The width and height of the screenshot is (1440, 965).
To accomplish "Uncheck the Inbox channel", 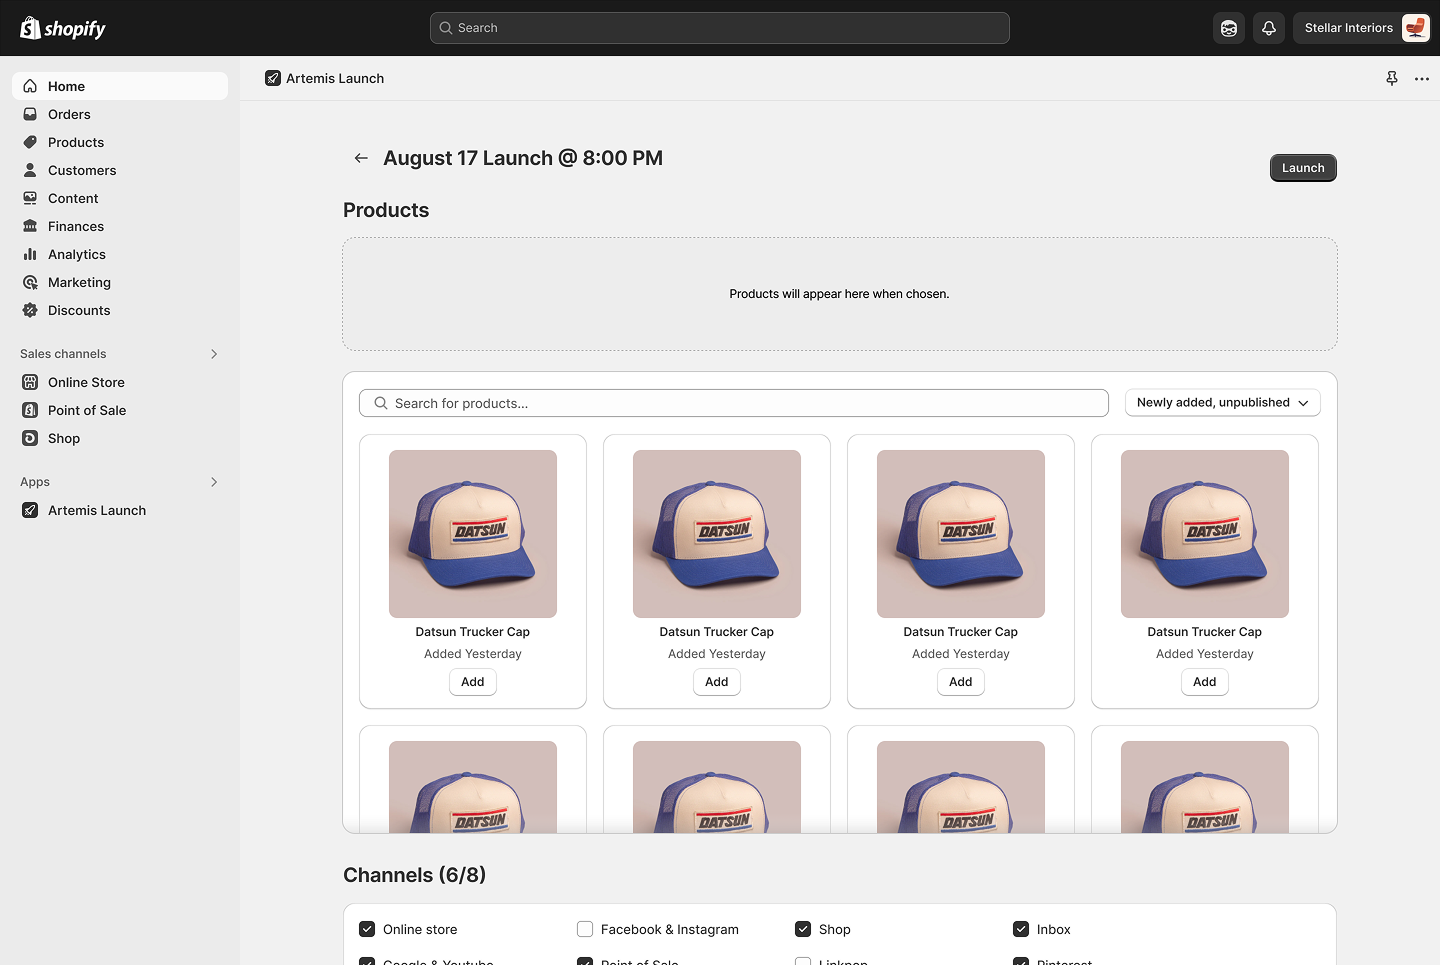I will tap(1020, 928).
